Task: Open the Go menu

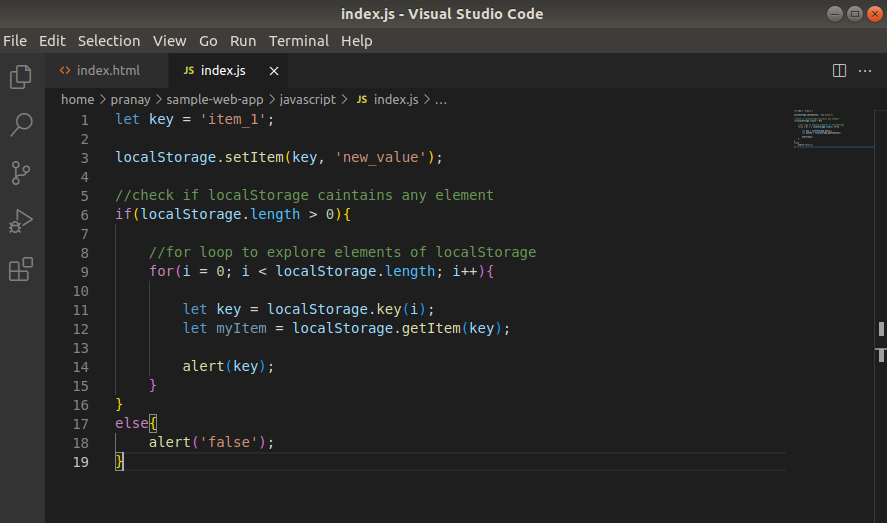Action: [x=208, y=41]
